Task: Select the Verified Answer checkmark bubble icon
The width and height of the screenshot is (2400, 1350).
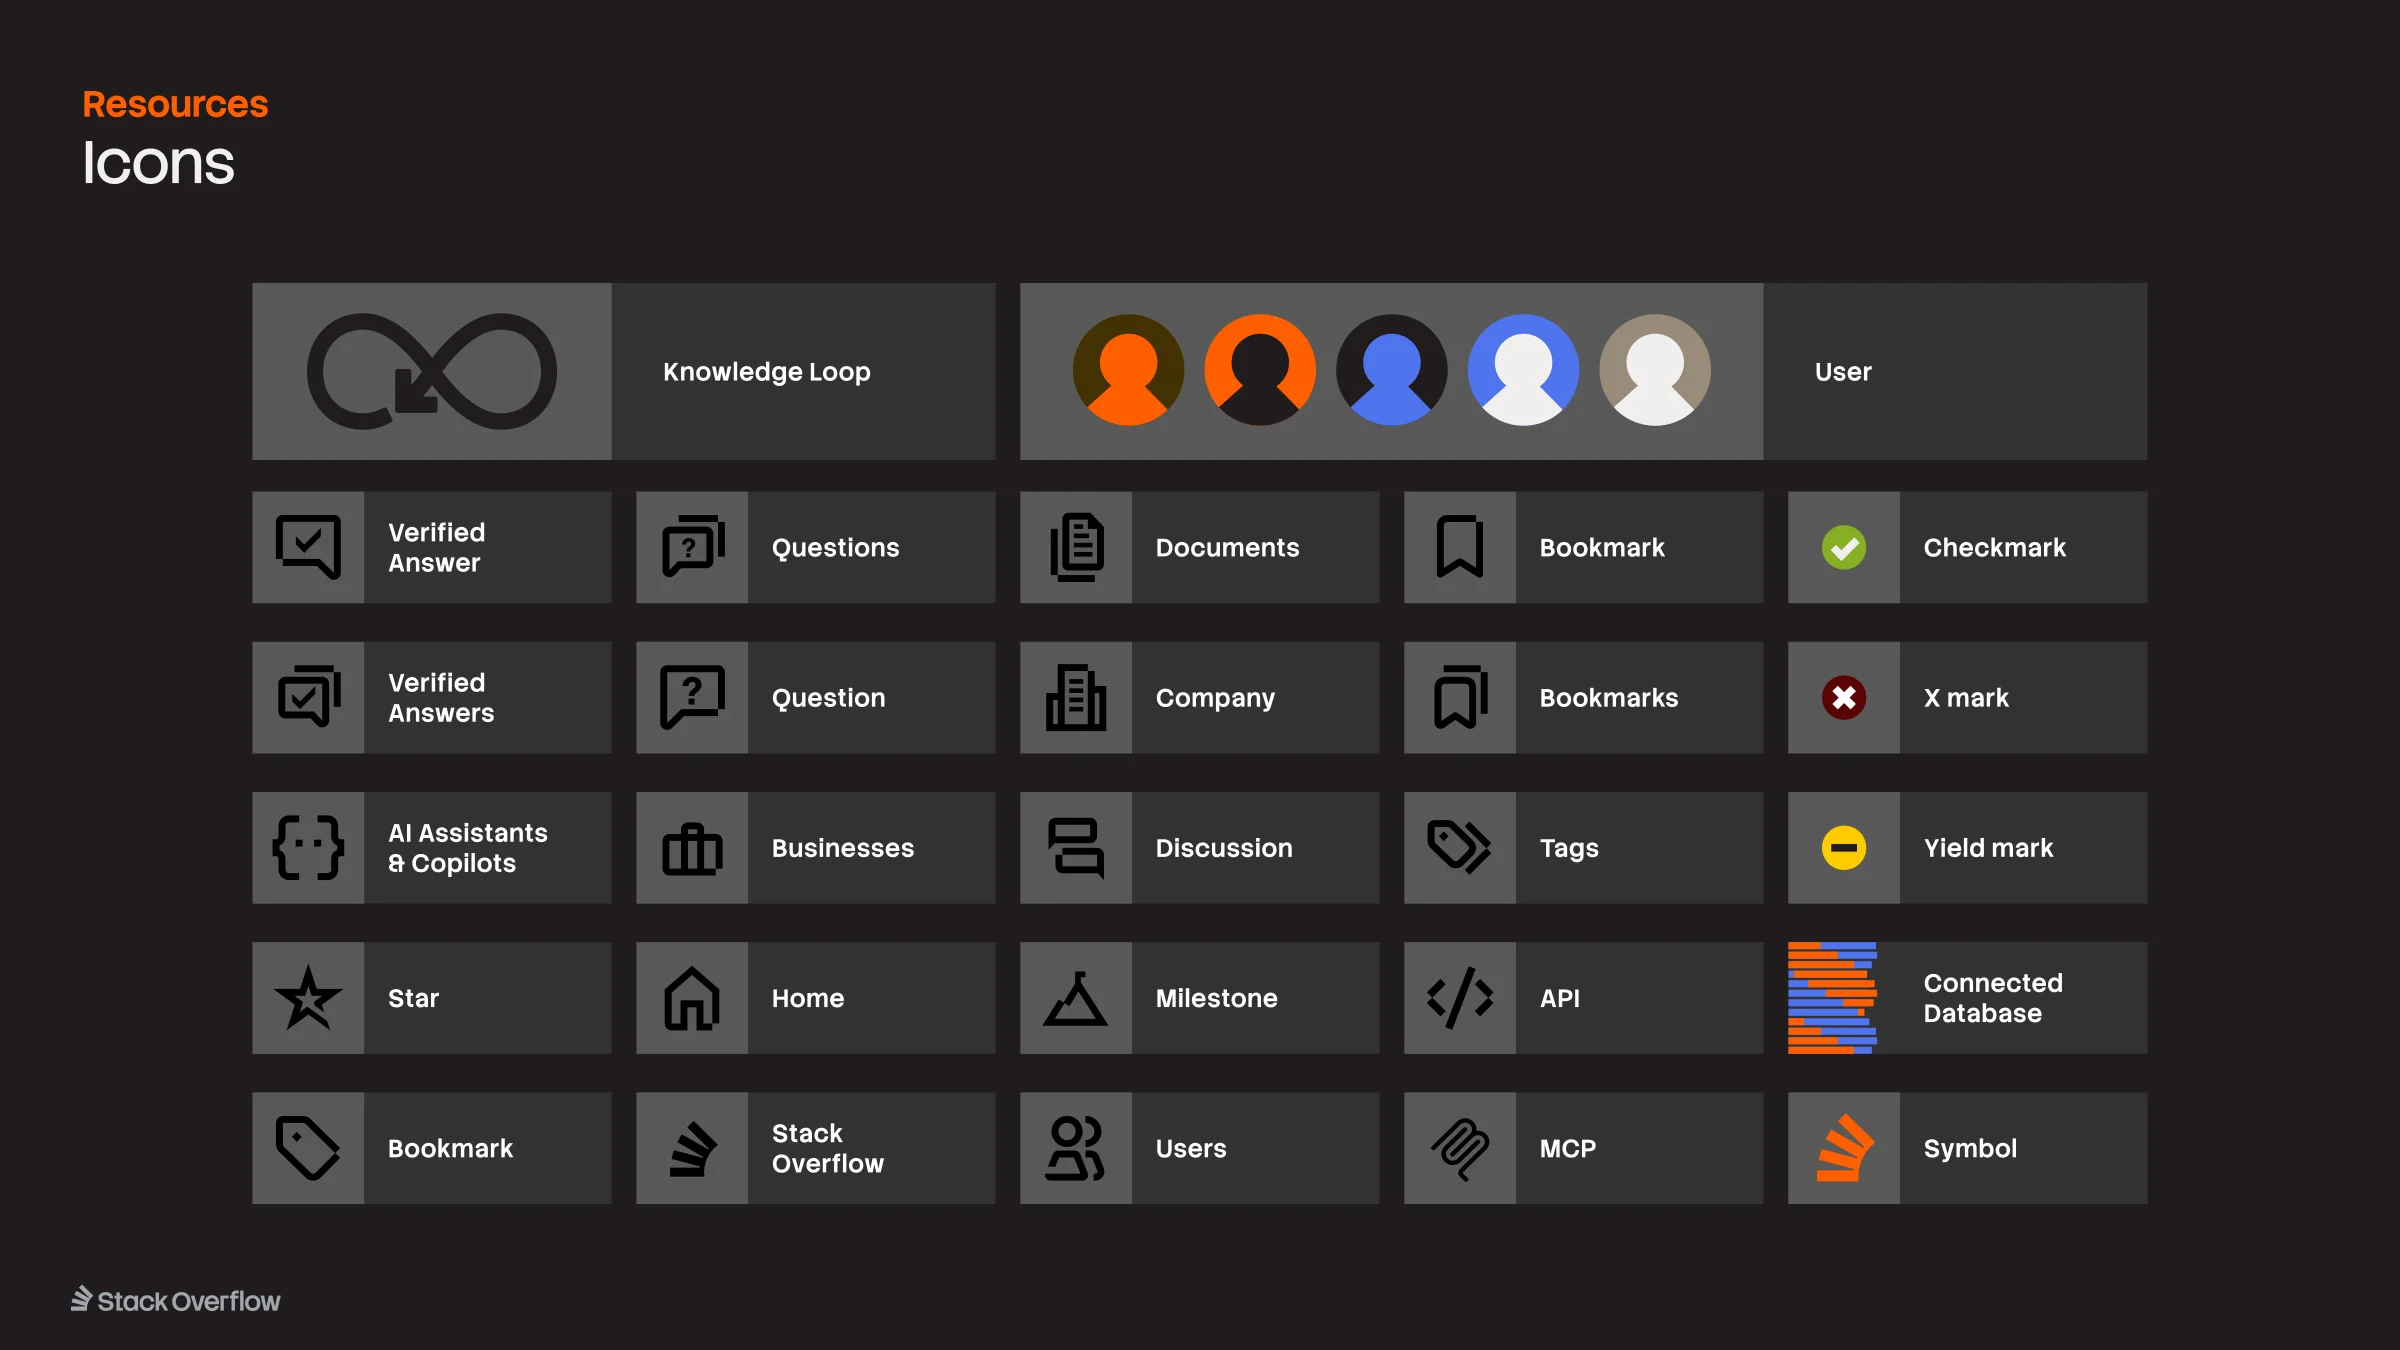Action: (308, 547)
